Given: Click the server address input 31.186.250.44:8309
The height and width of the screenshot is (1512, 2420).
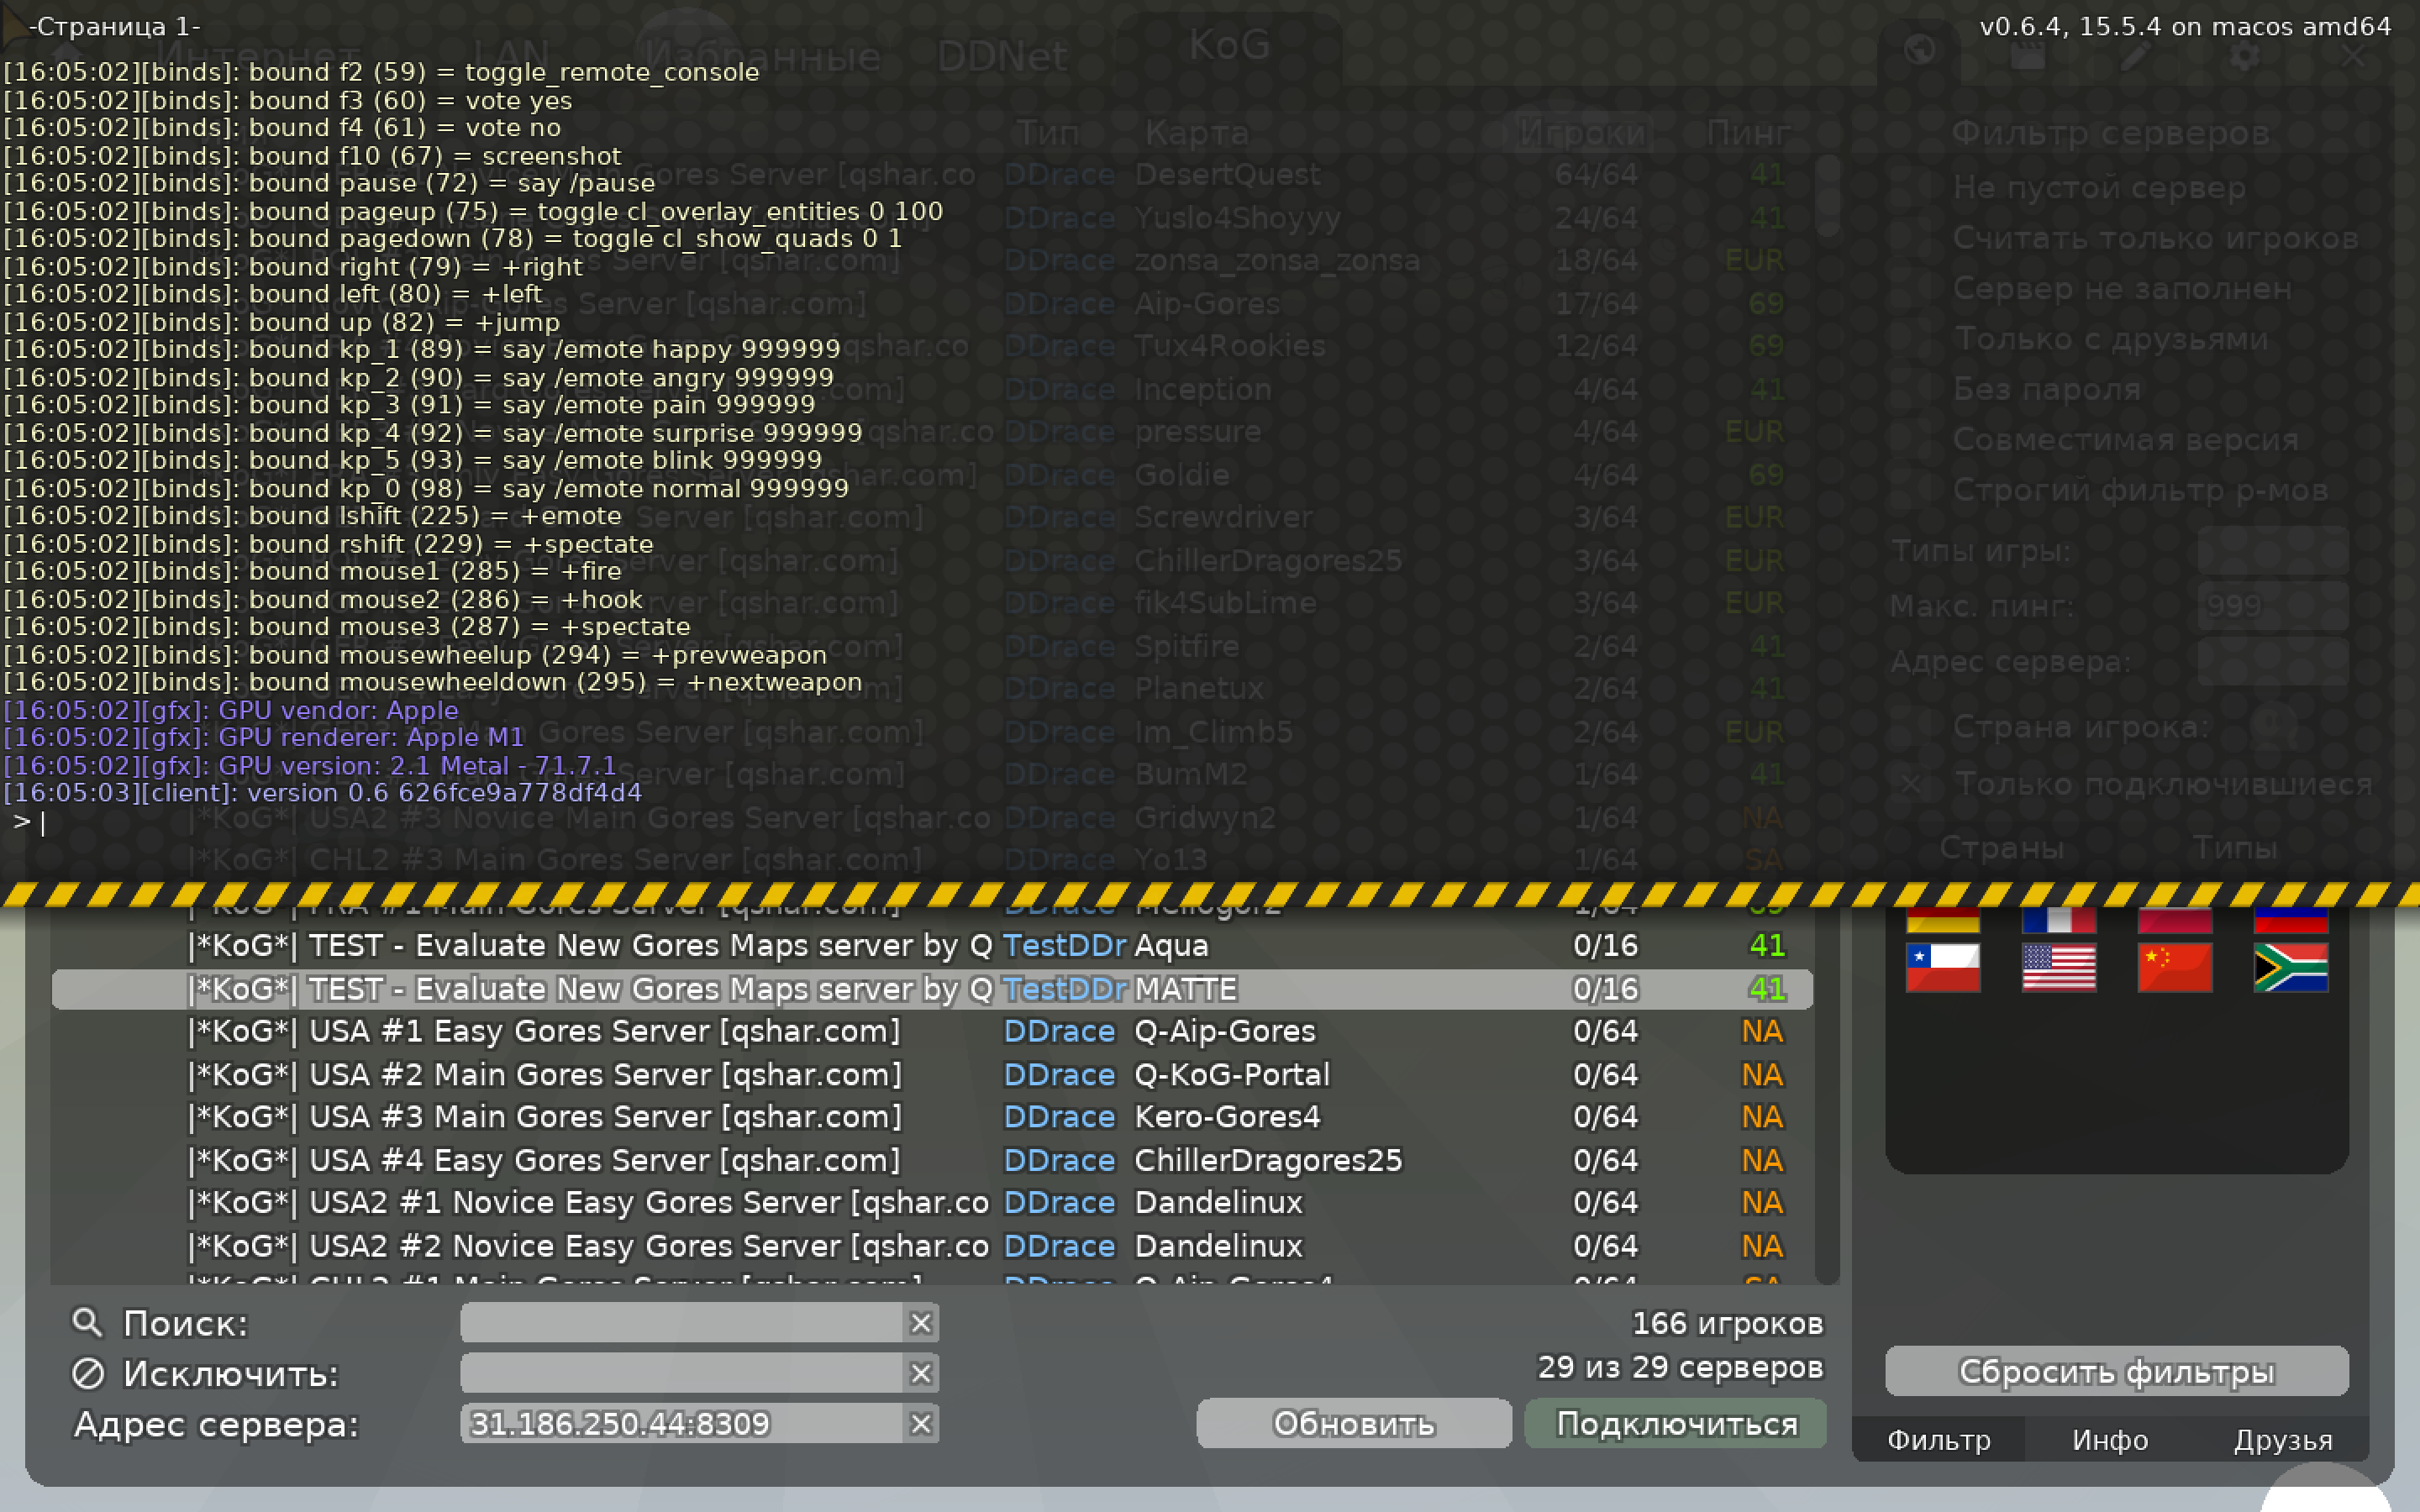Looking at the screenshot, I should pos(680,1423).
